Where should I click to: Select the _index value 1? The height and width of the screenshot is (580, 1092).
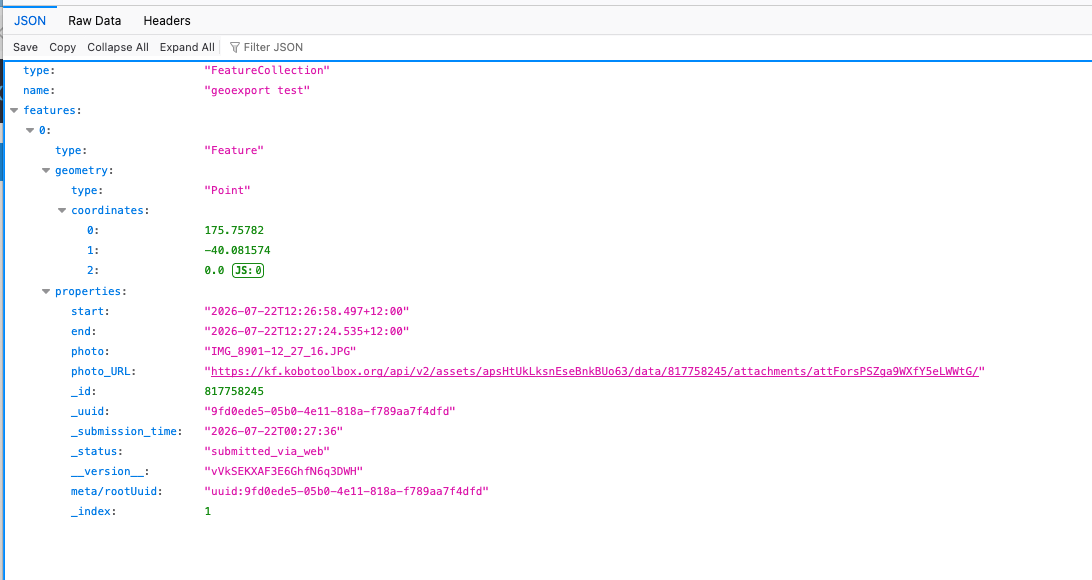pyautogui.click(x=208, y=512)
